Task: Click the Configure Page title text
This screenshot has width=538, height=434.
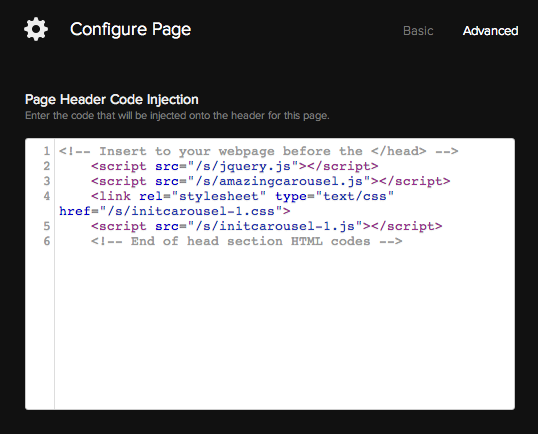Action: click(x=130, y=30)
